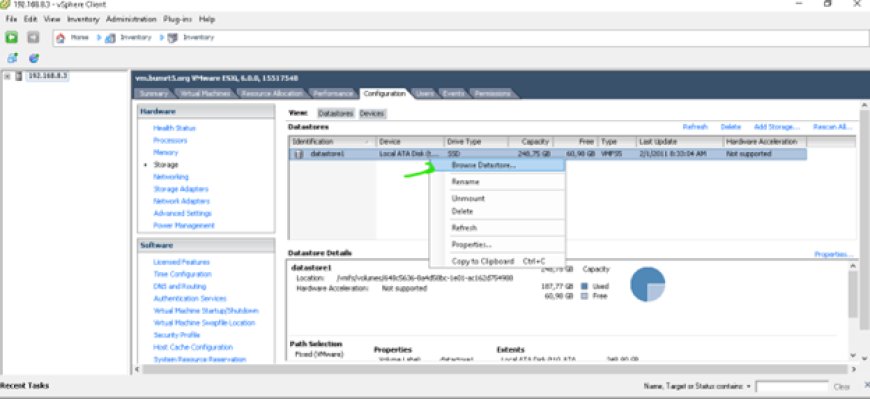Click the new virtual machine toolbar icon

click(12, 58)
